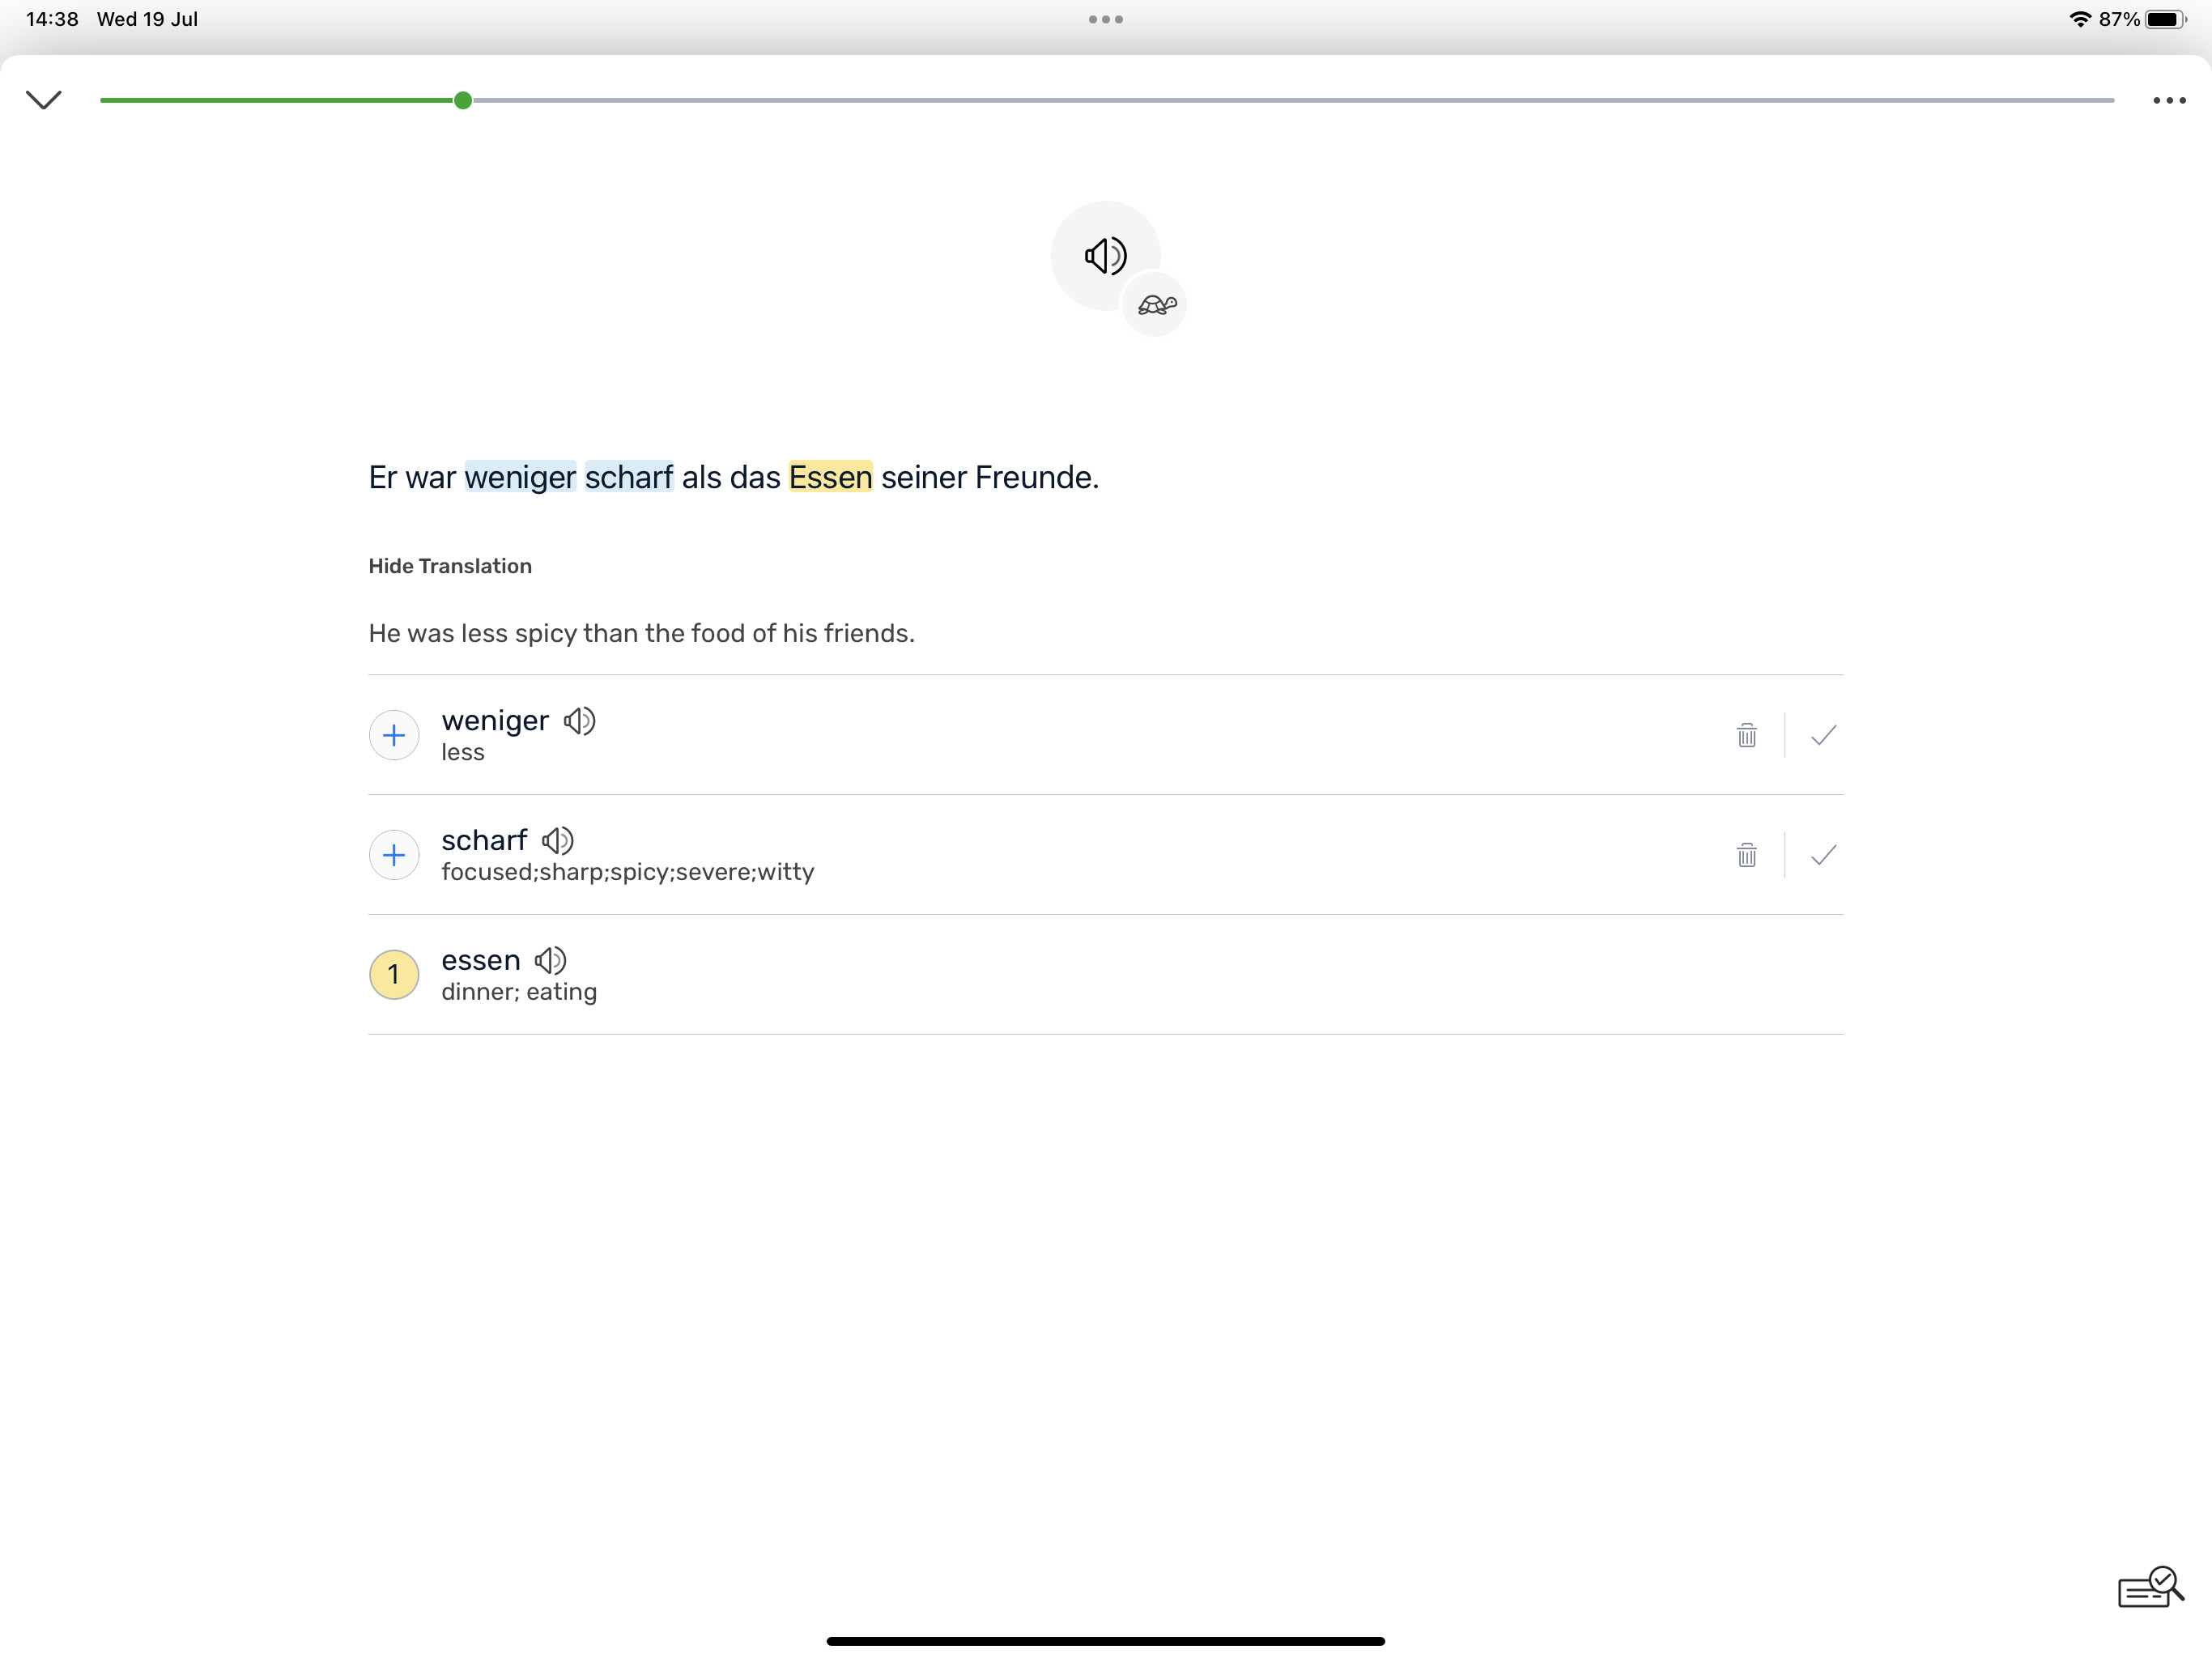This screenshot has height=1658, width=2212.
Task: Tap the word 'war' in the sentence
Action: coord(431,478)
